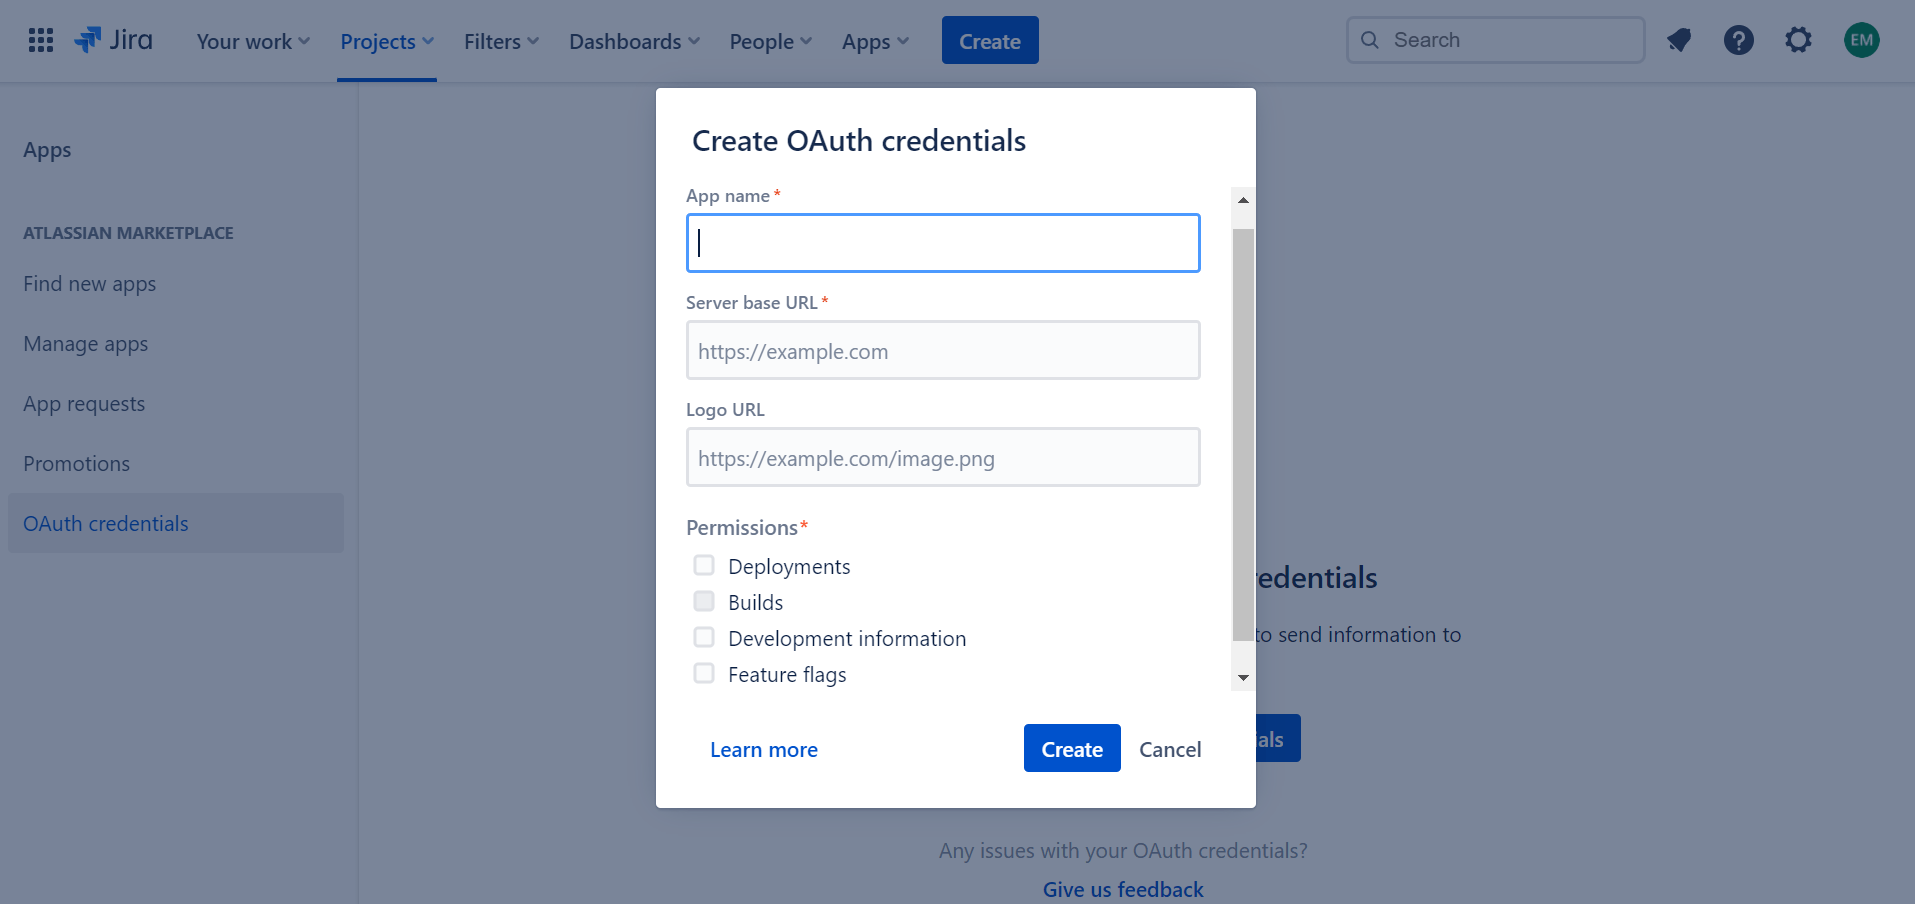Click the Search box in header
This screenshot has width=1915, height=904.
1496,40
